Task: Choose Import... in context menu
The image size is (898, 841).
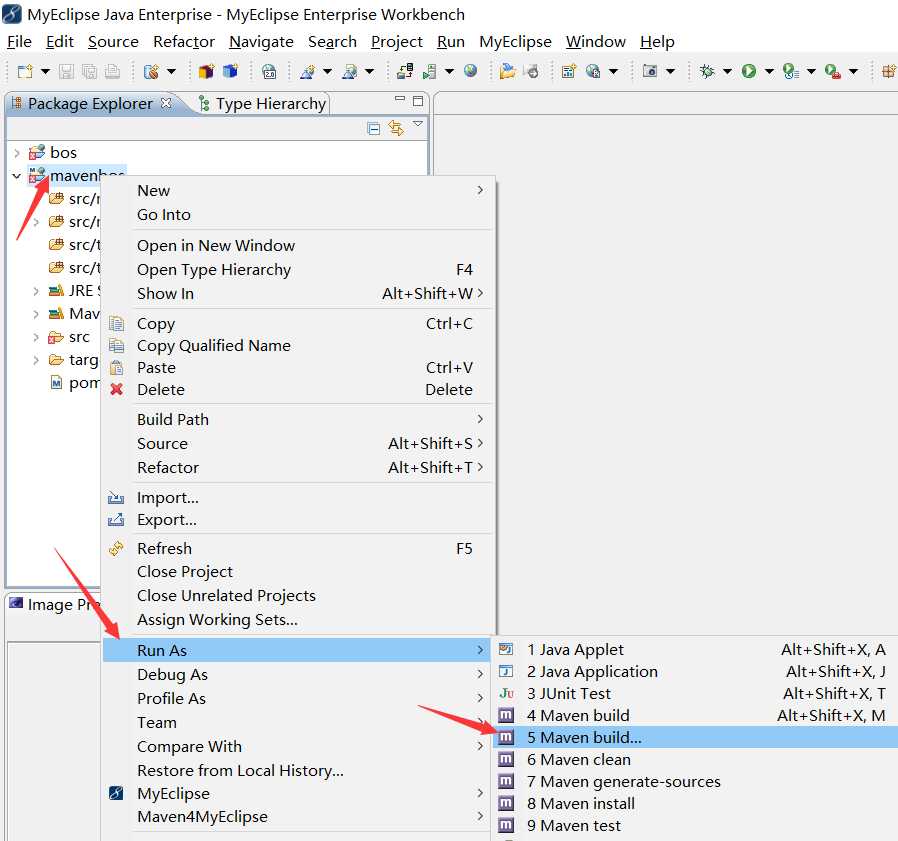Action: click(x=298, y=498)
